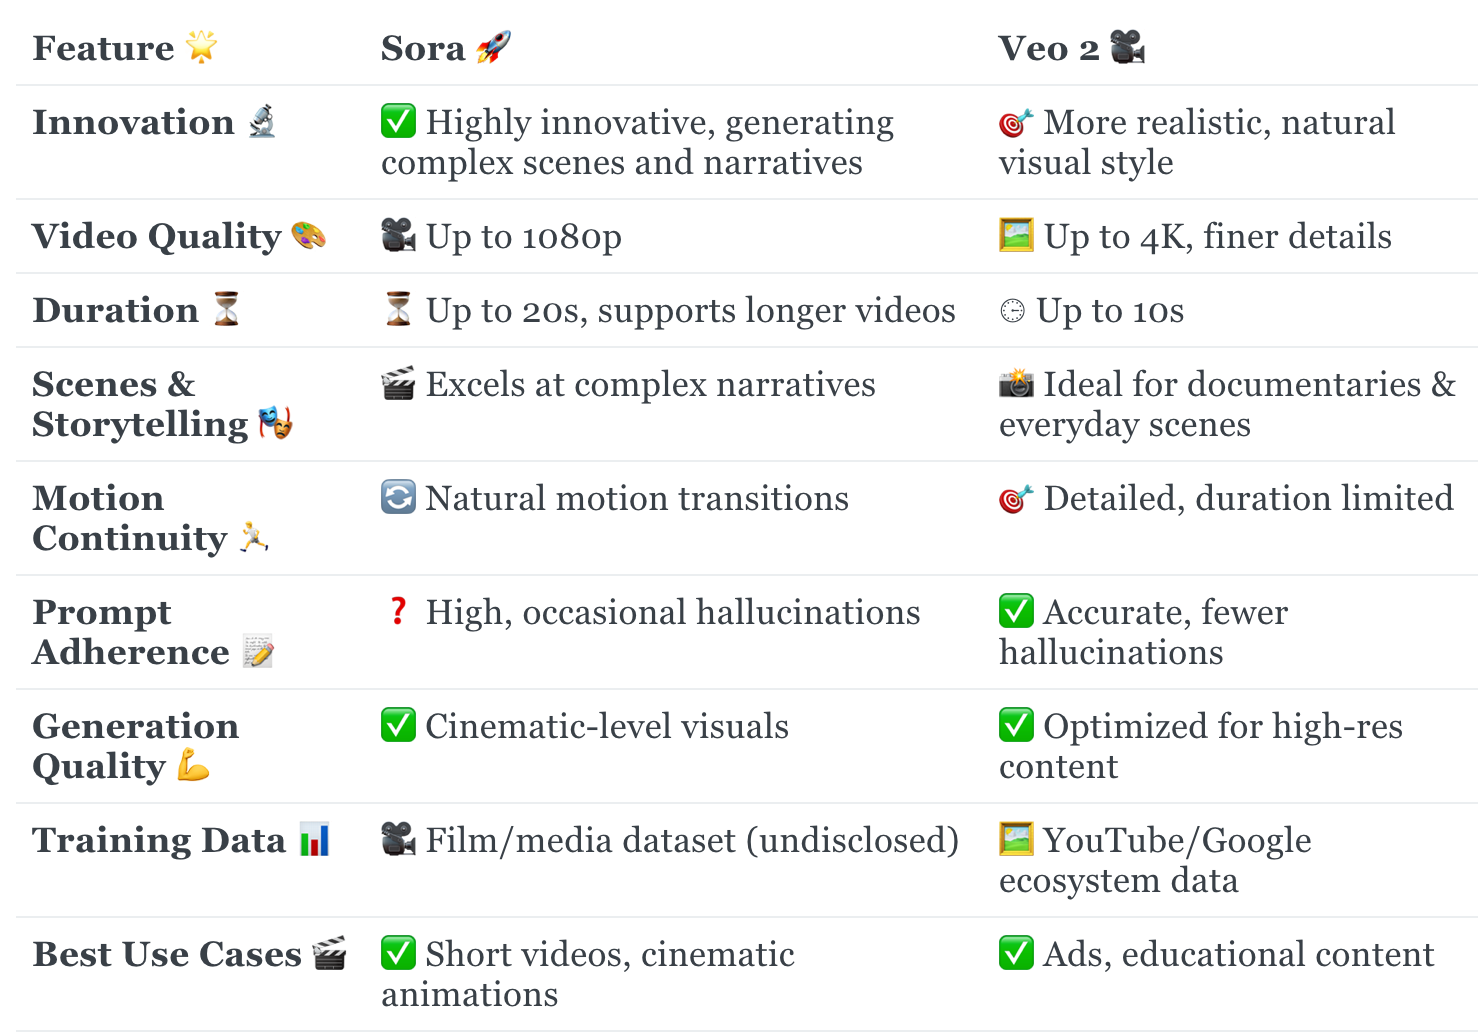Click the Prompt Adherence row label
Viewport: 1478px width, 1034px height.
(x=153, y=632)
